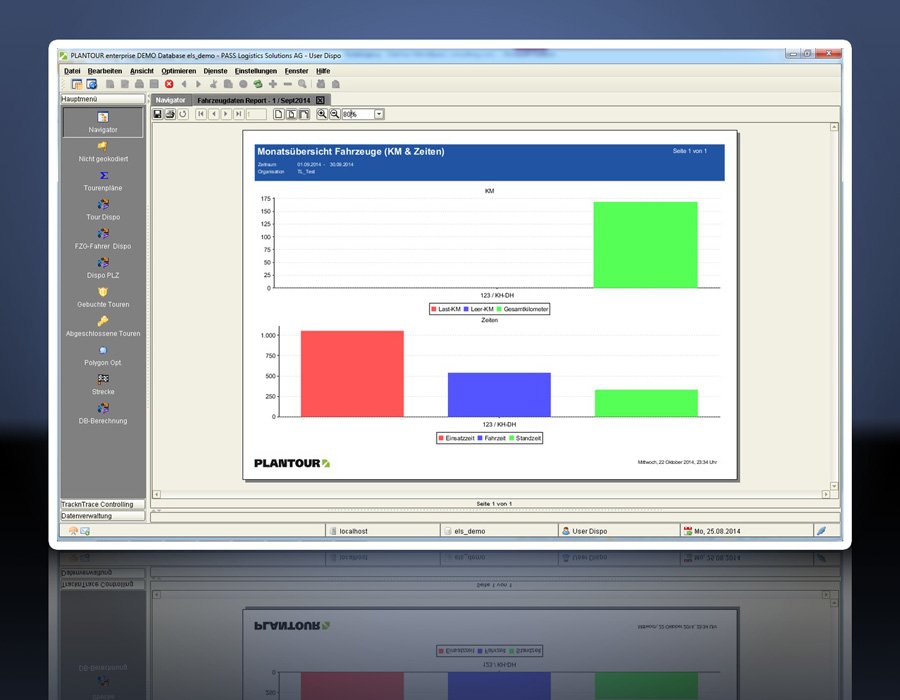900x700 pixels.
Task: Open the Ansicht menu
Action: tap(142, 71)
